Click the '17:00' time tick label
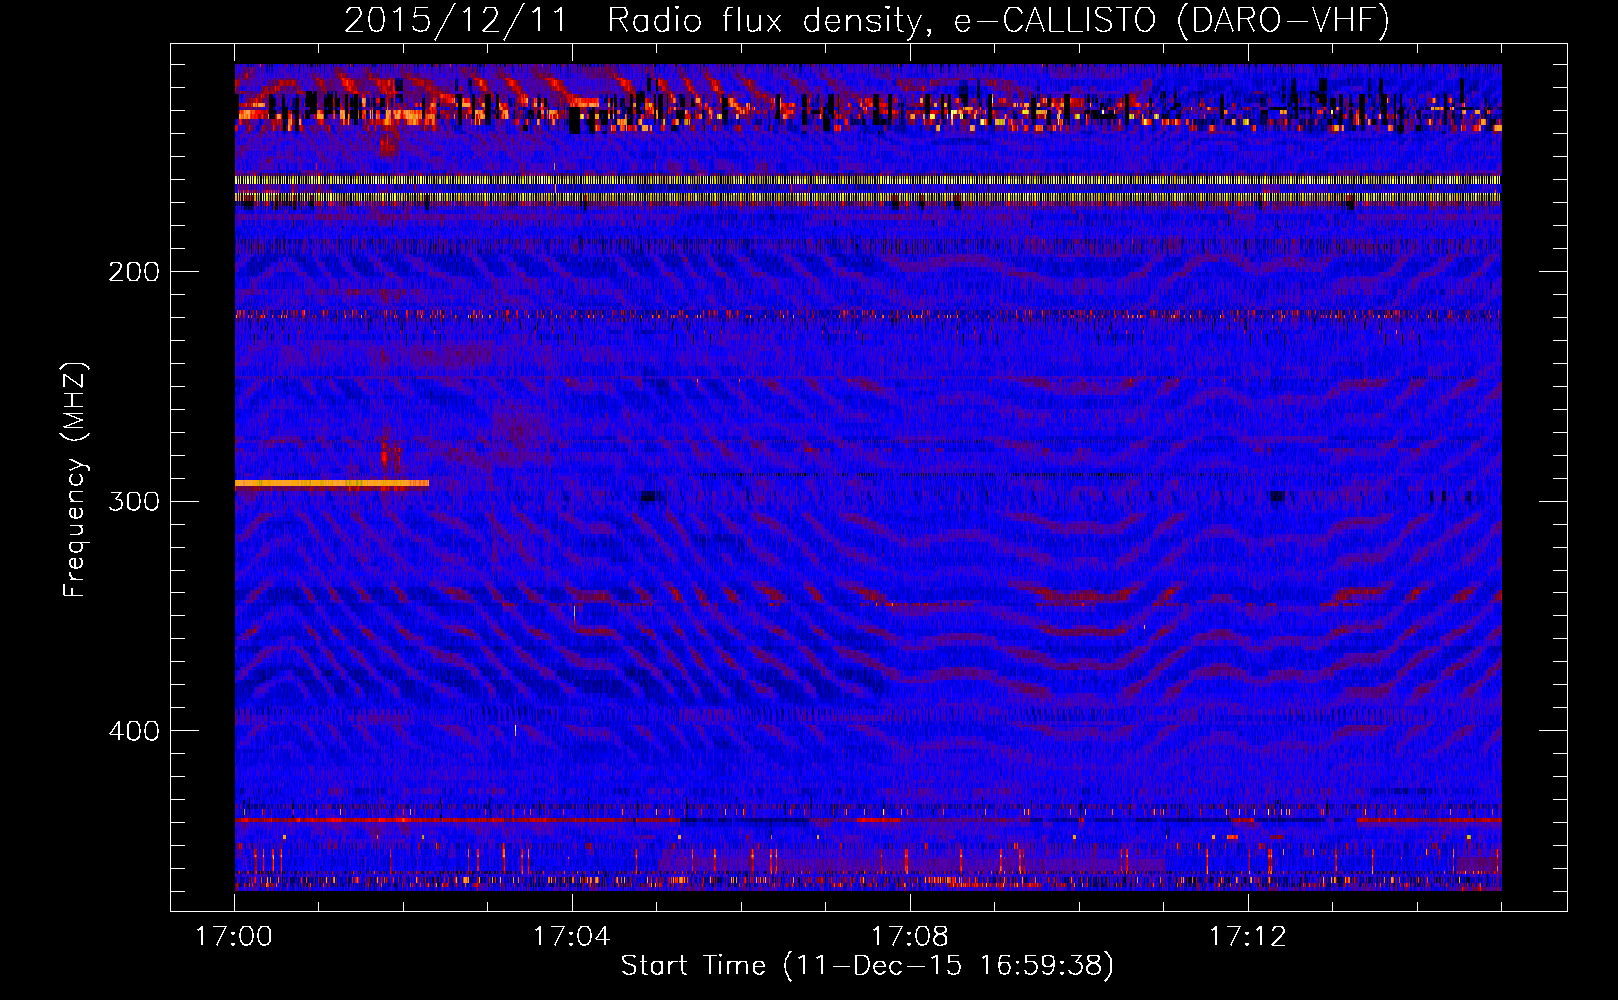1618x1000 pixels. [234, 936]
